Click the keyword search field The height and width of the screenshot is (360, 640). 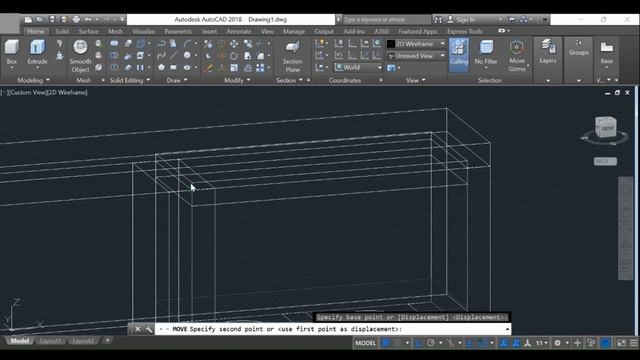386,20
